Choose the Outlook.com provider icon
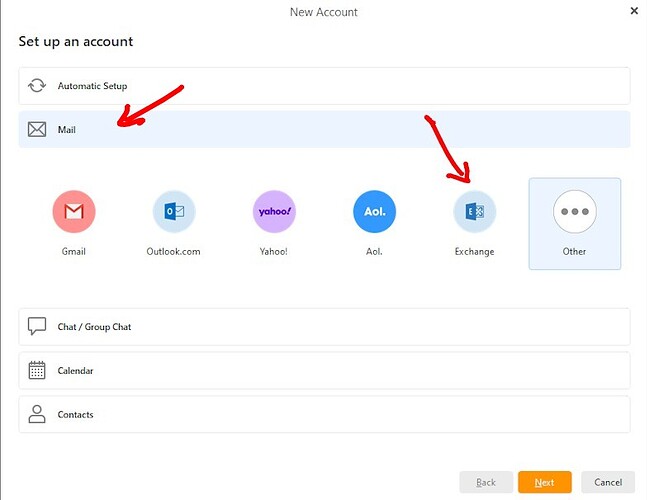 (x=174, y=211)
